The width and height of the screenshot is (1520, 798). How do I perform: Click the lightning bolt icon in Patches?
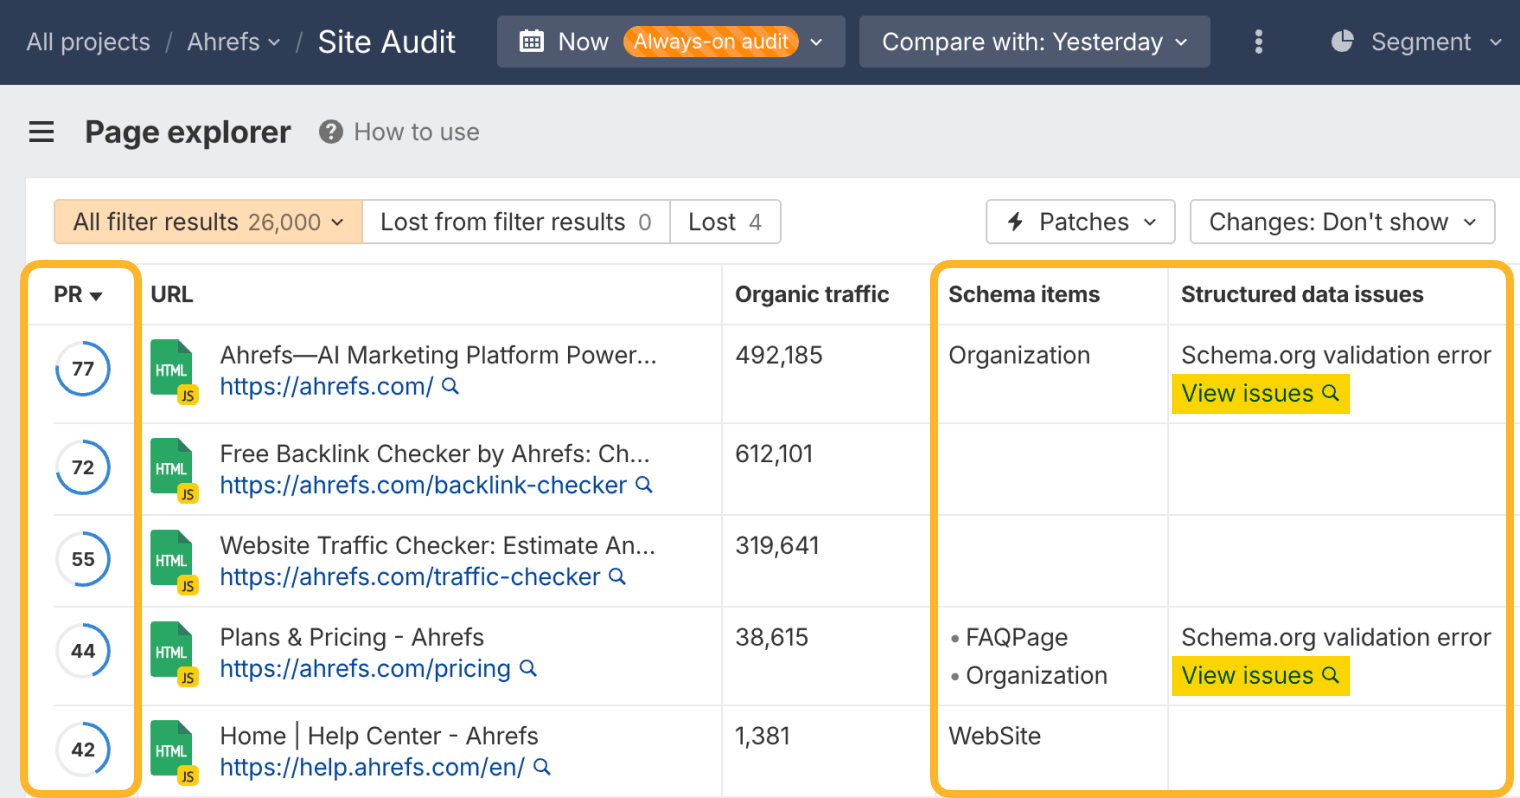point(1015,222)
